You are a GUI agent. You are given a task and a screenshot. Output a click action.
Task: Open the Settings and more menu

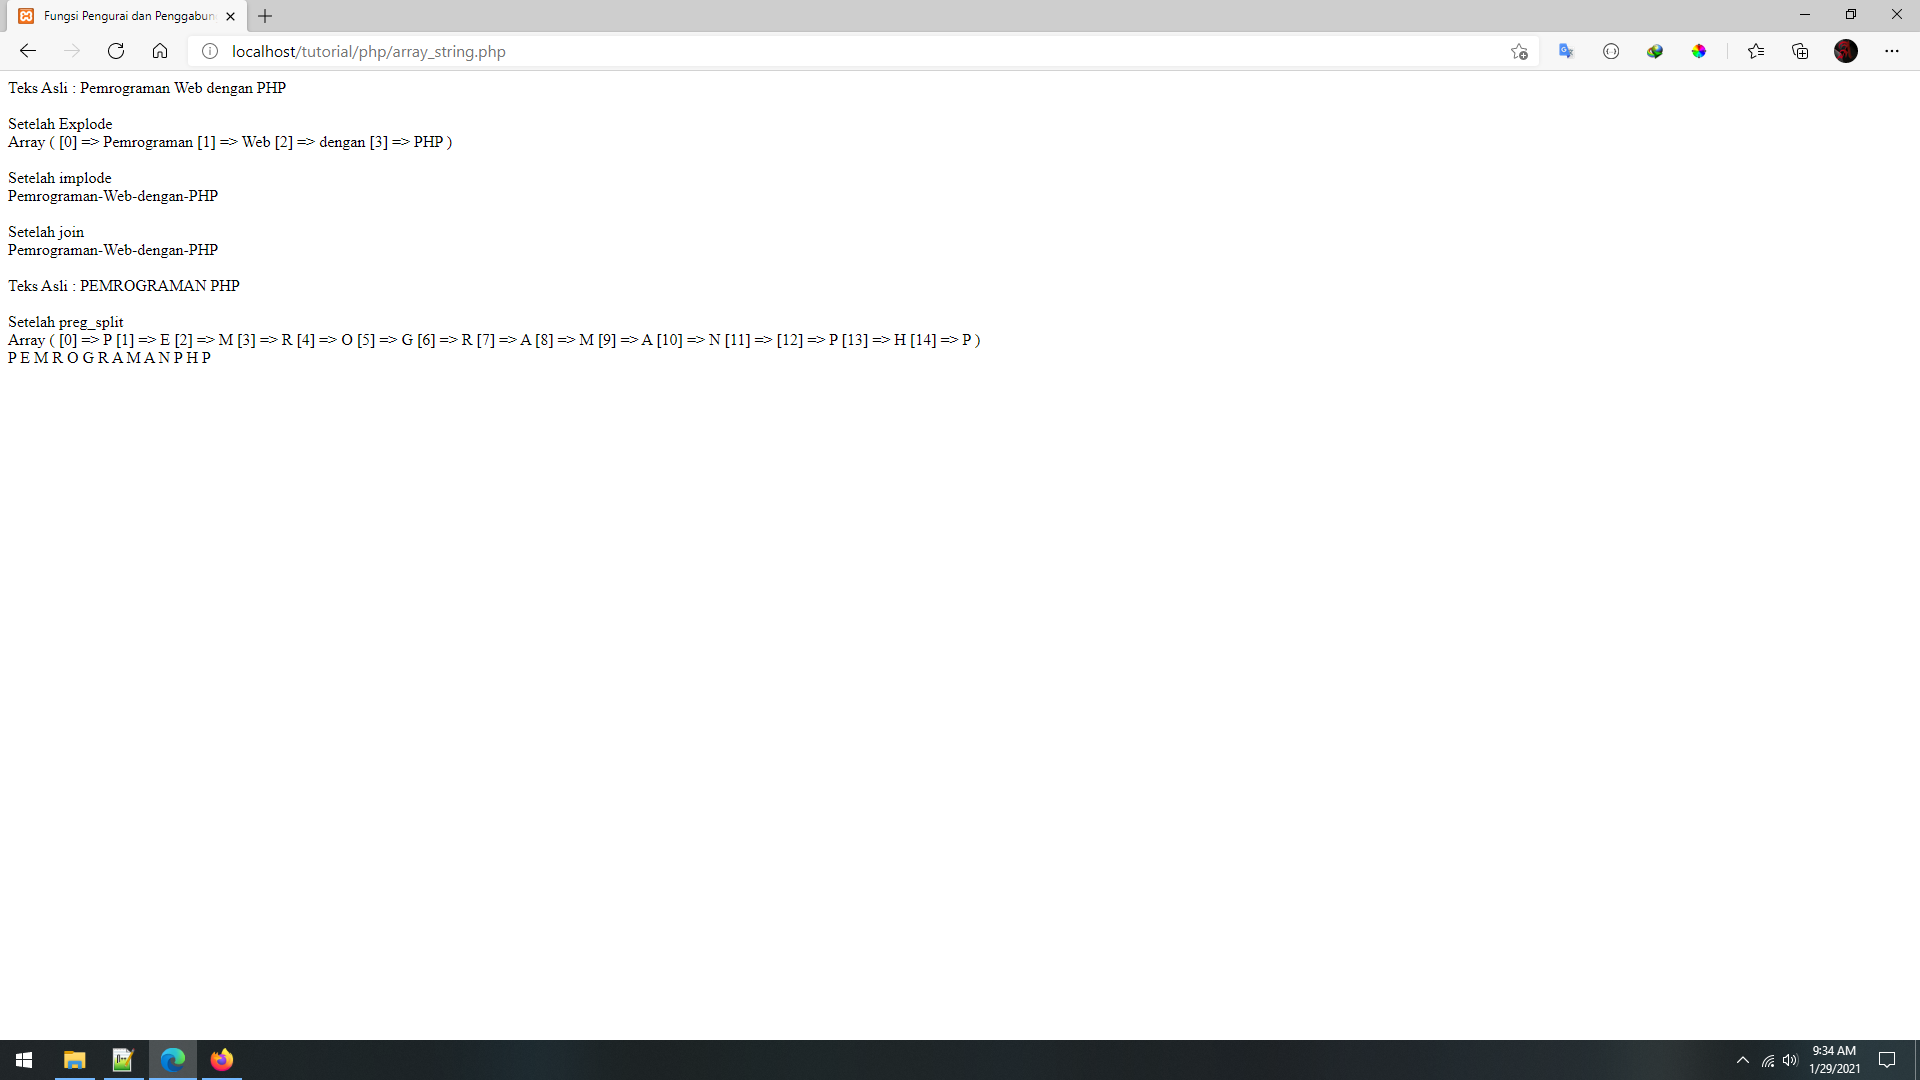pos(1893,51)
